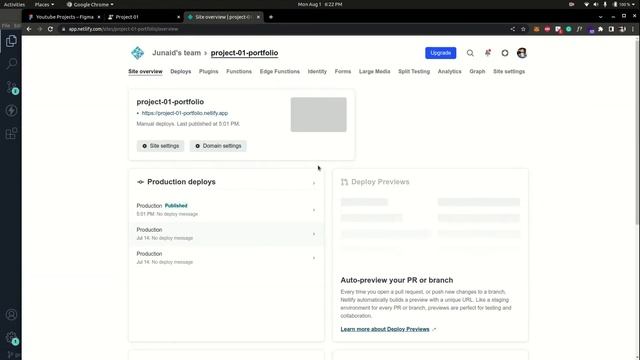Go to the Analytics tab
This screenshot has height=360, width=640.
pyautogui.click(x=449, y=71)
